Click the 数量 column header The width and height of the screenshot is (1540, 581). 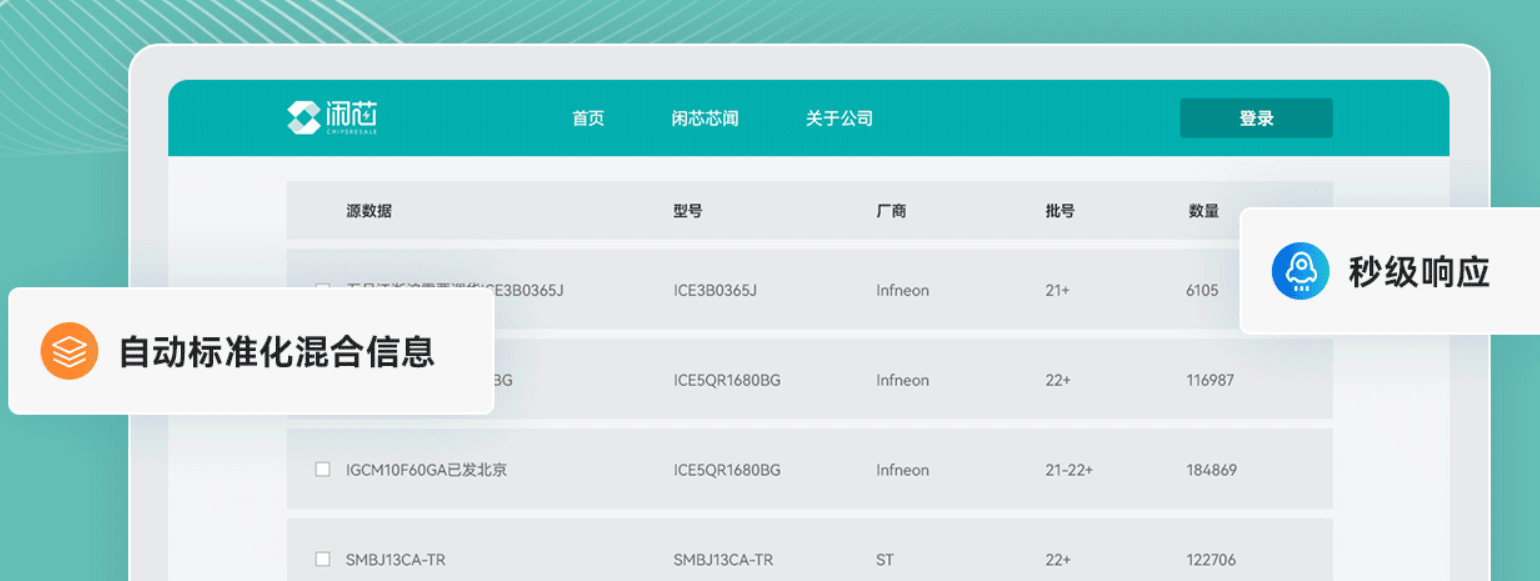pyautogui.click(x=1203, y=211)
